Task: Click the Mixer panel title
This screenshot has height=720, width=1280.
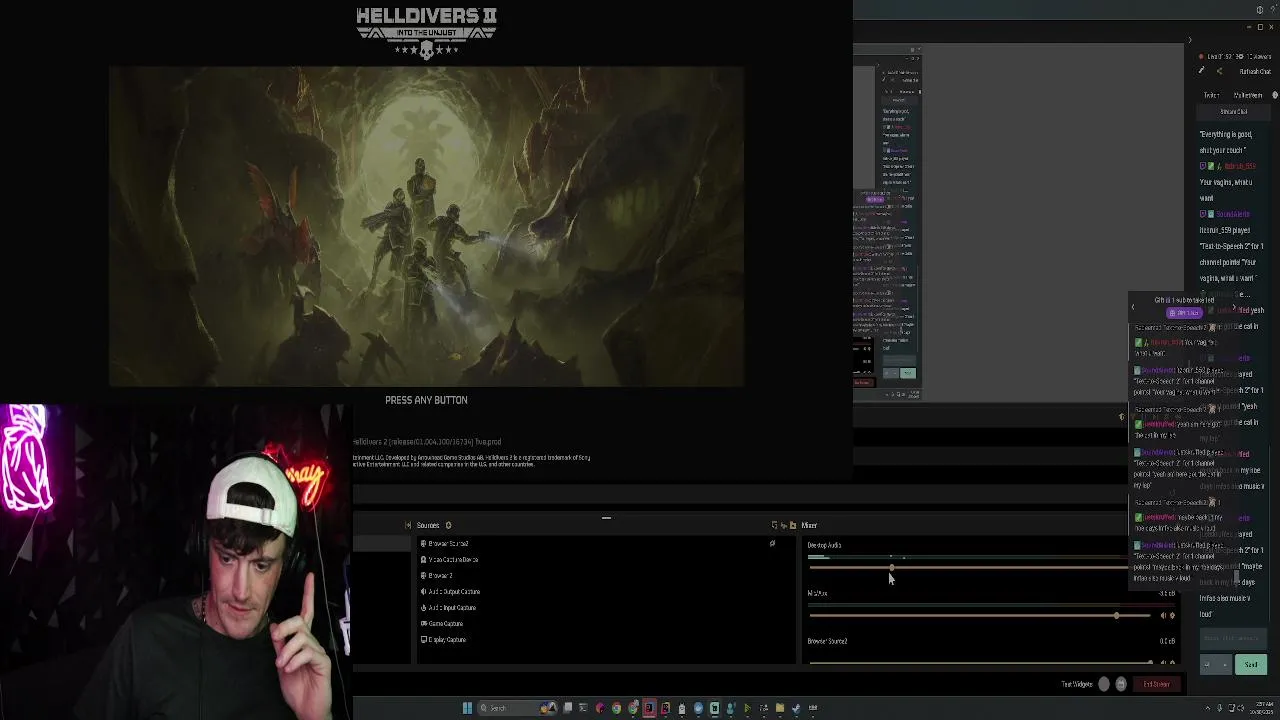Action: click(x=809, y=525)
